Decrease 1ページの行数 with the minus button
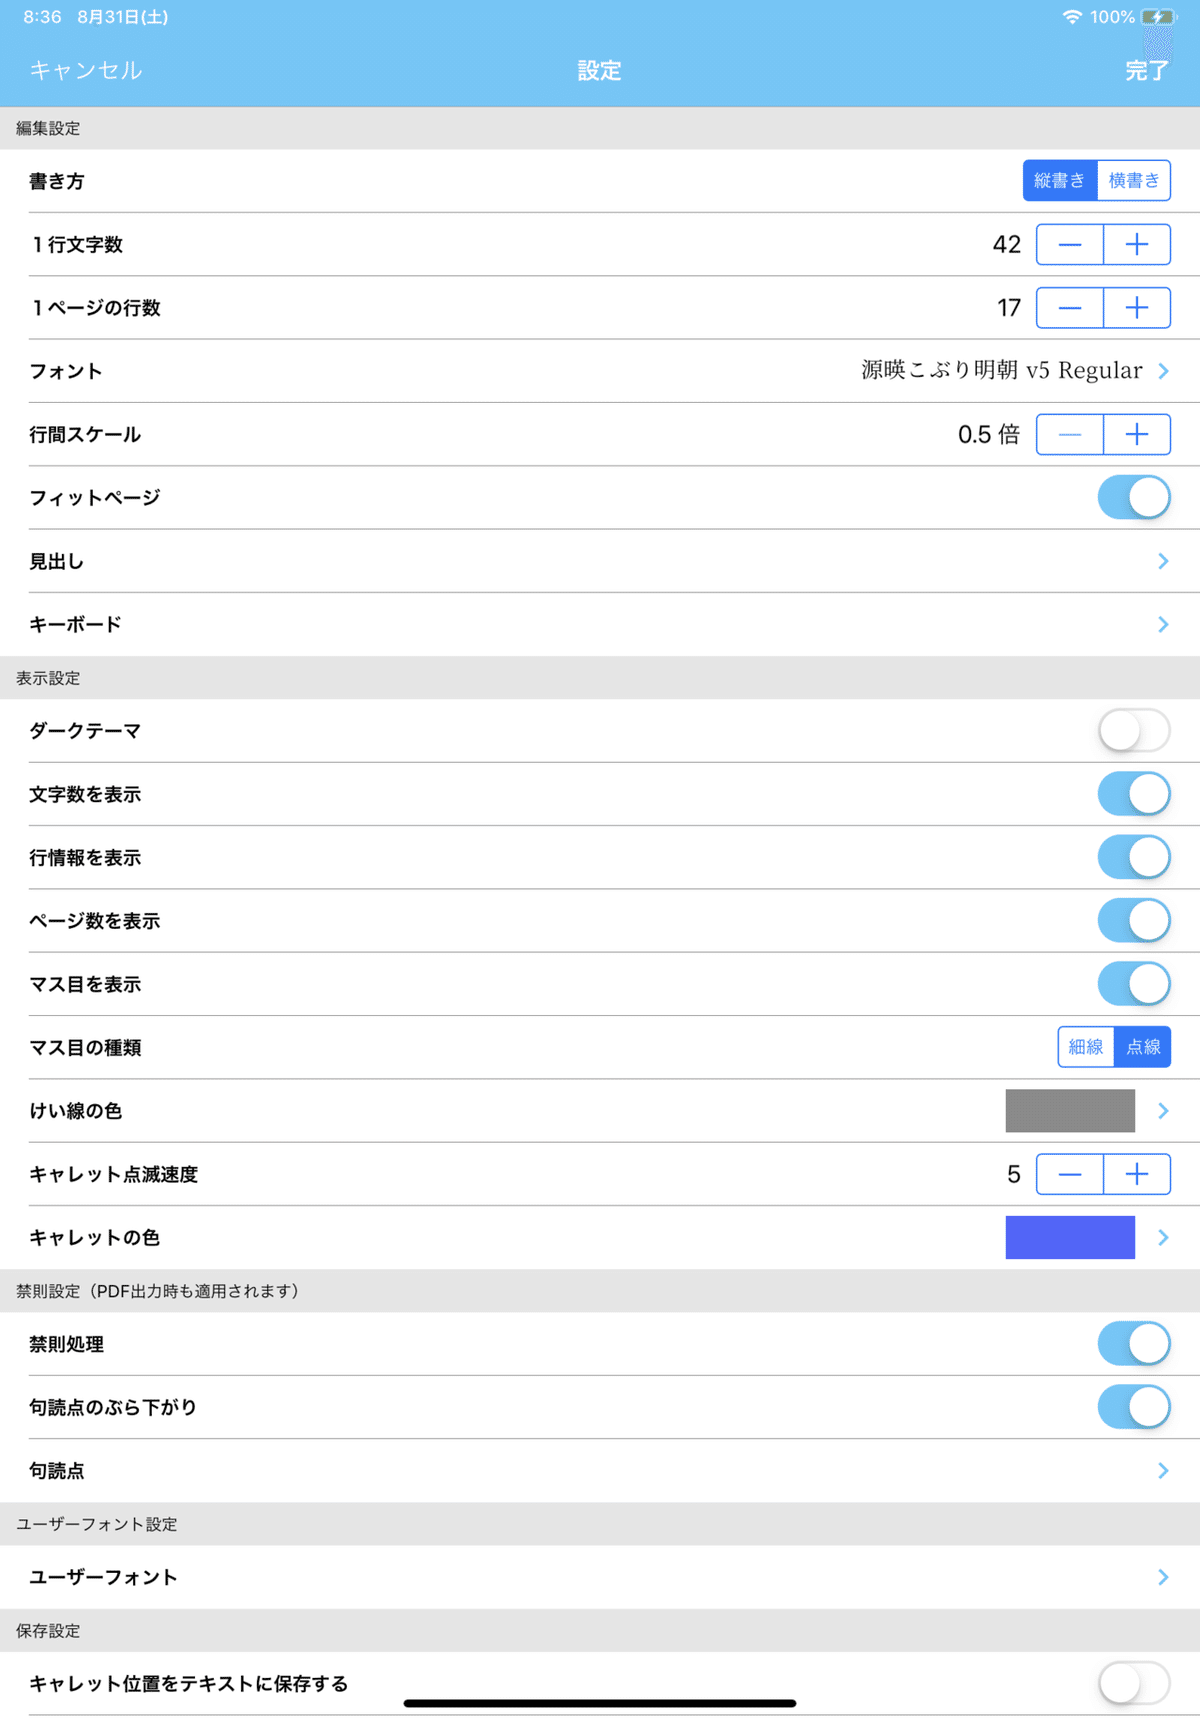 (x=1070, y=308)
